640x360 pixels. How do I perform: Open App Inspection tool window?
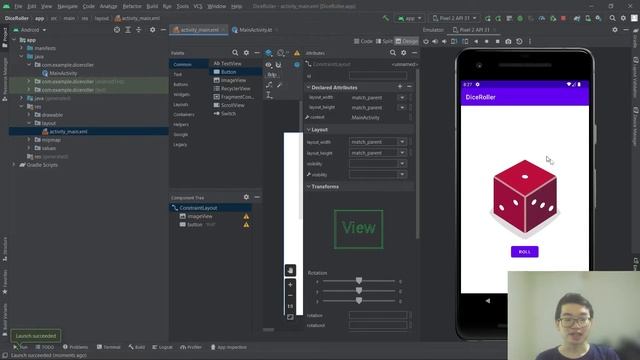[x=229, y=347]
